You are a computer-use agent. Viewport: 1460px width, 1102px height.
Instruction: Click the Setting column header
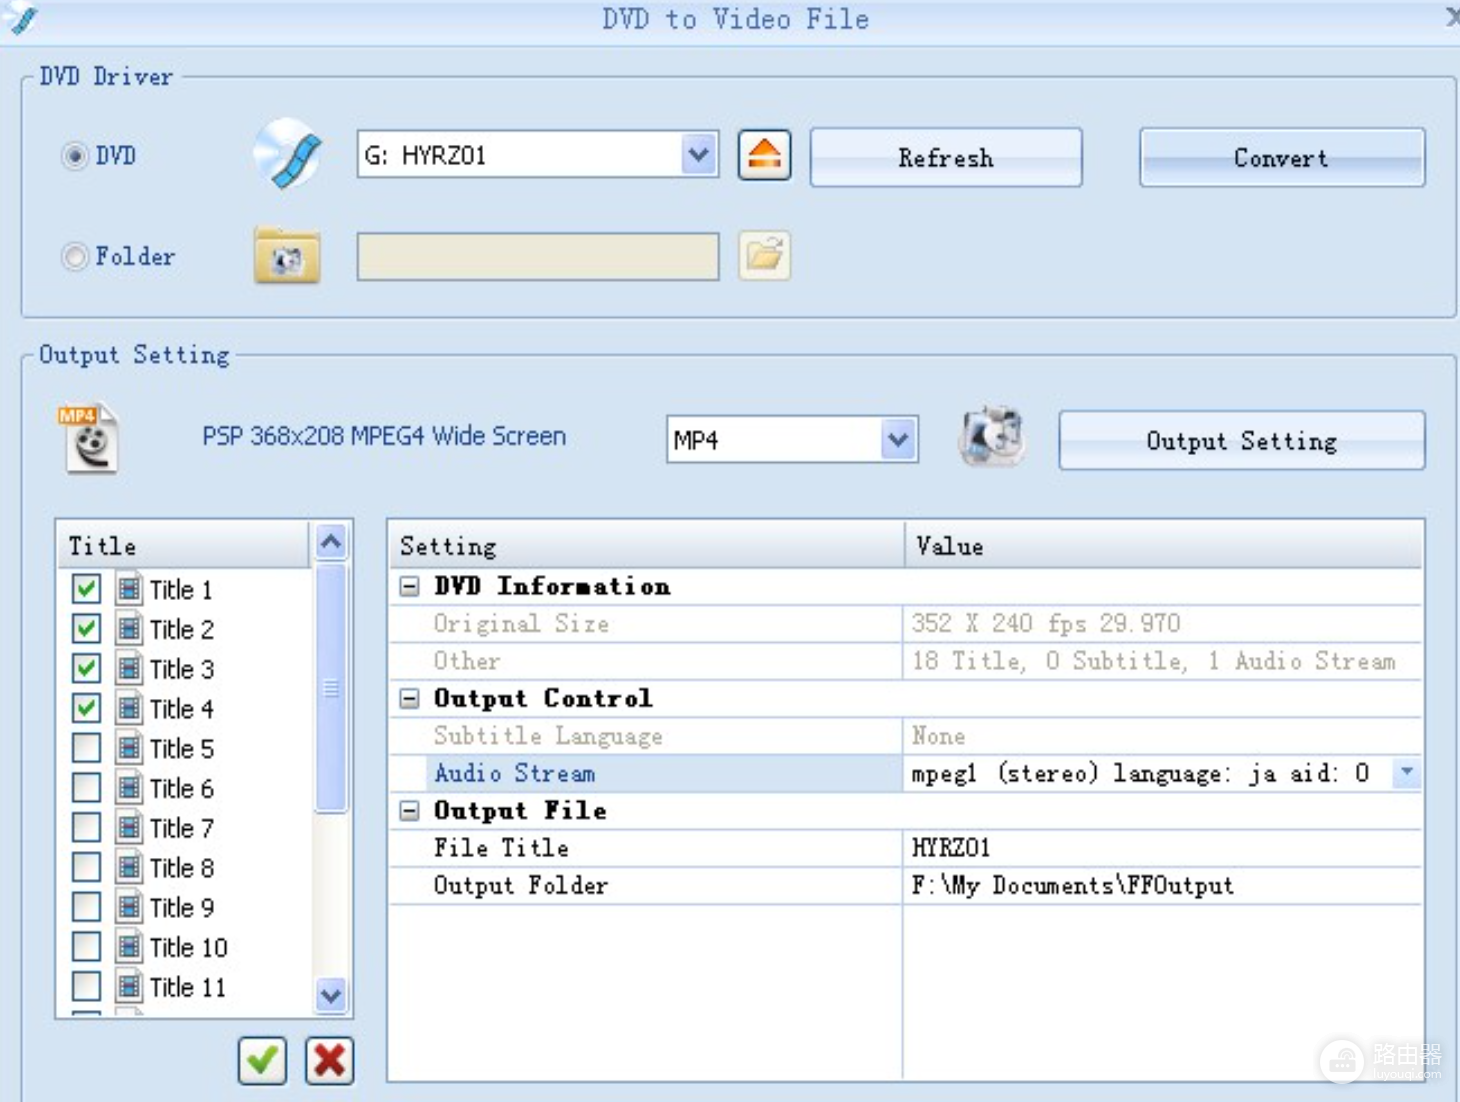[x=647, y=545]
